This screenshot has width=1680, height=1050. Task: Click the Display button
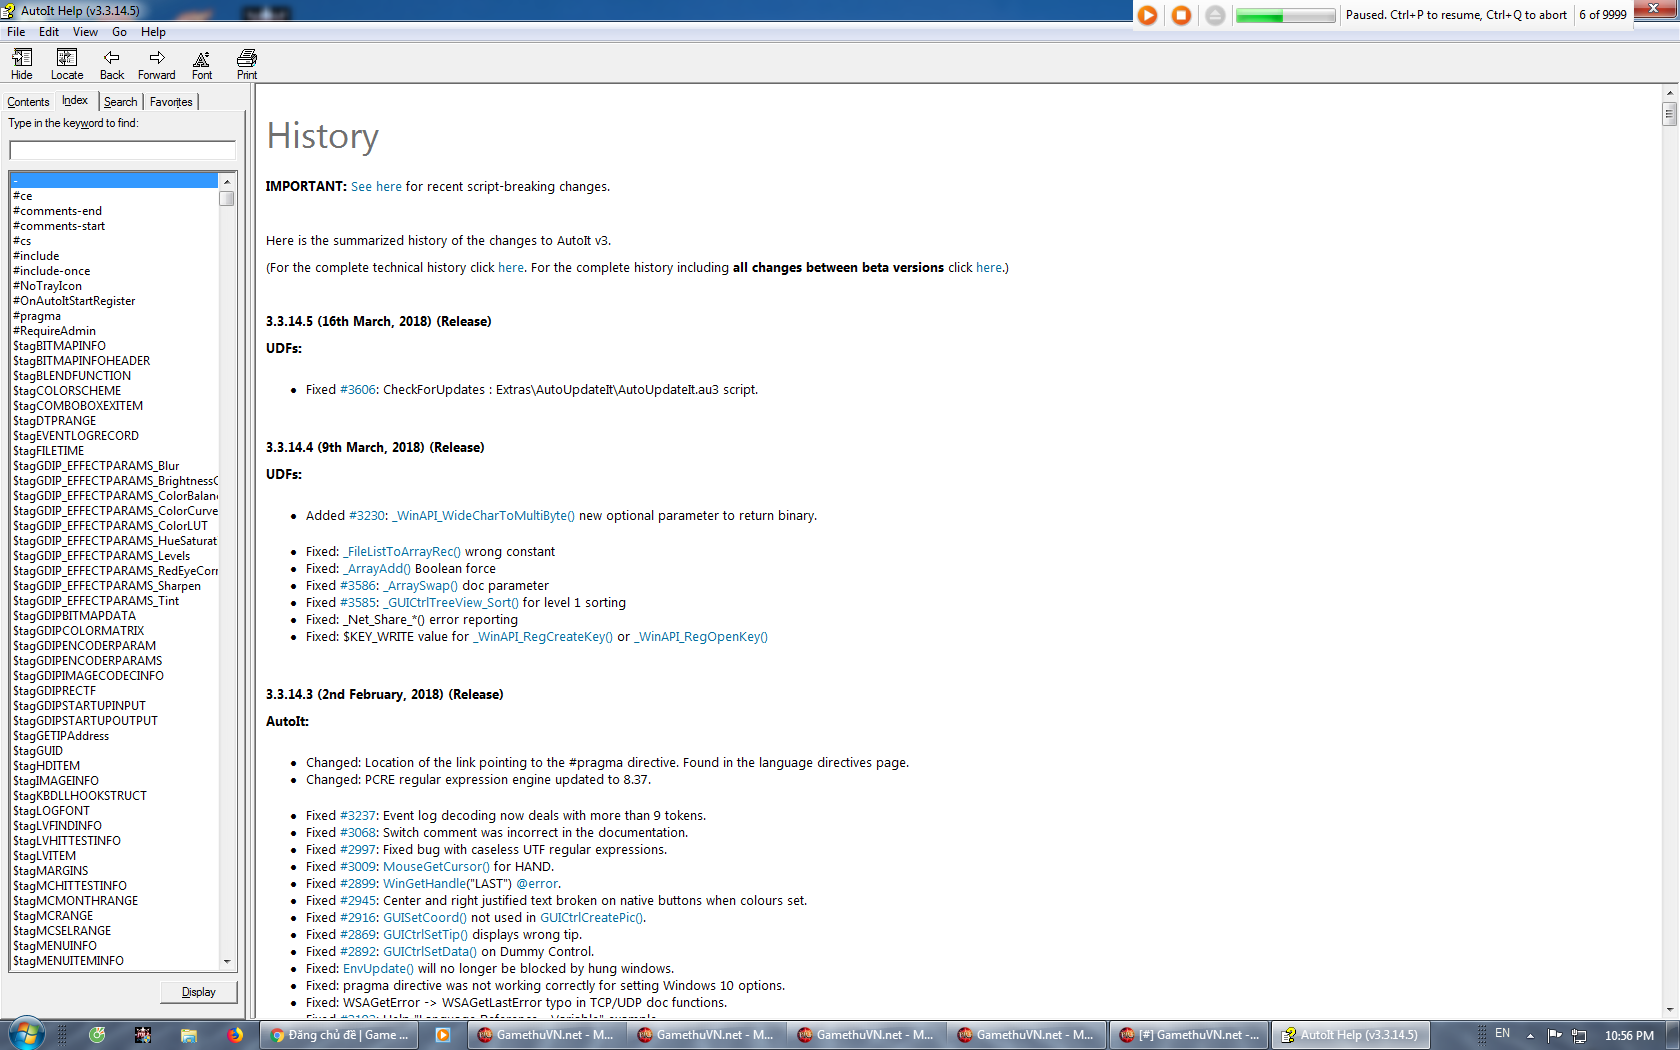199,992
